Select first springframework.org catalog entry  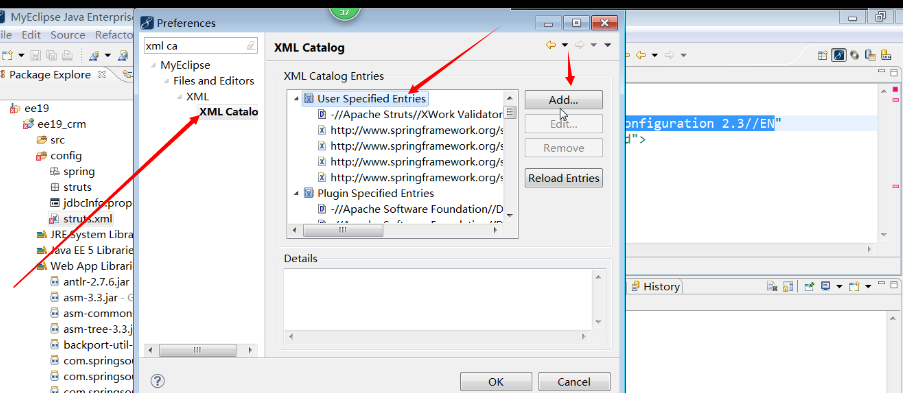pyautogui.click(x=410, y=130)
